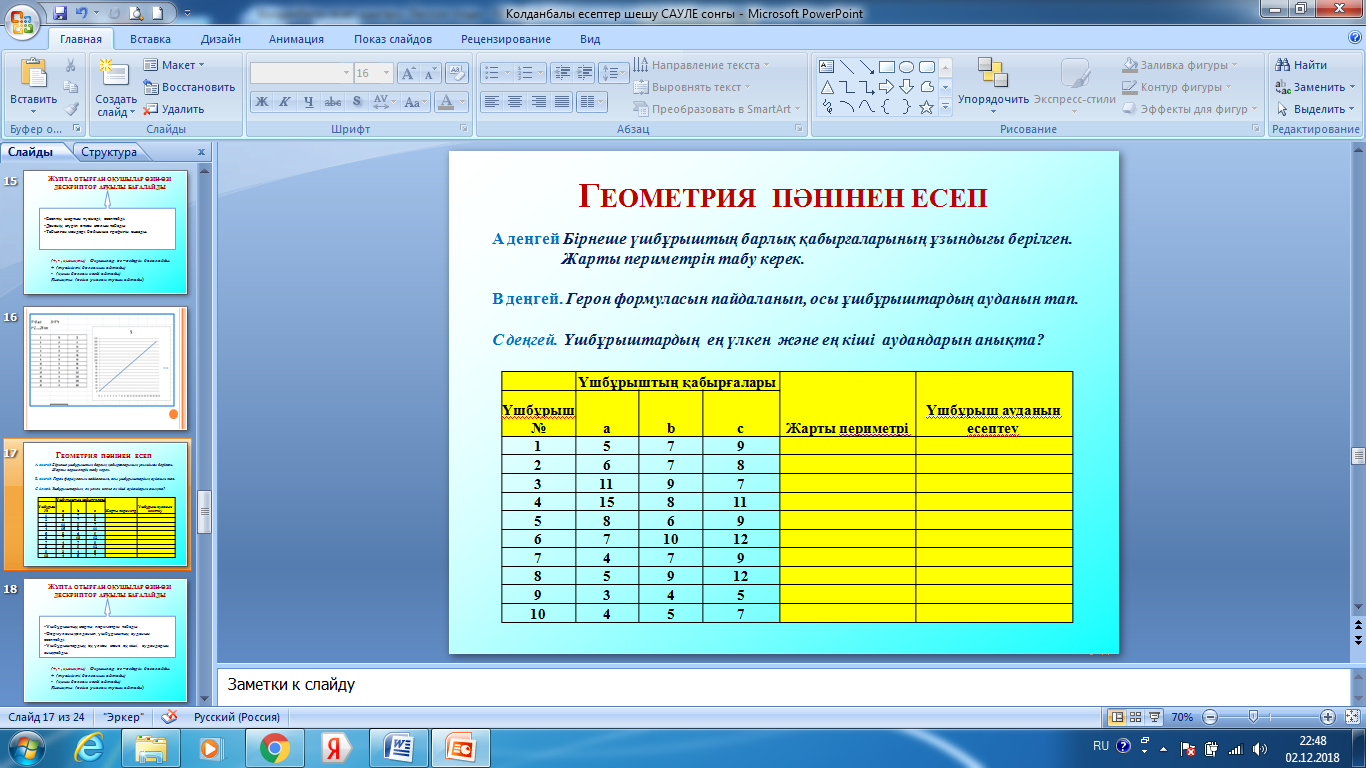Screen dimensions: 1366x768
Task: Align text to the right
Action: (539, 101)
